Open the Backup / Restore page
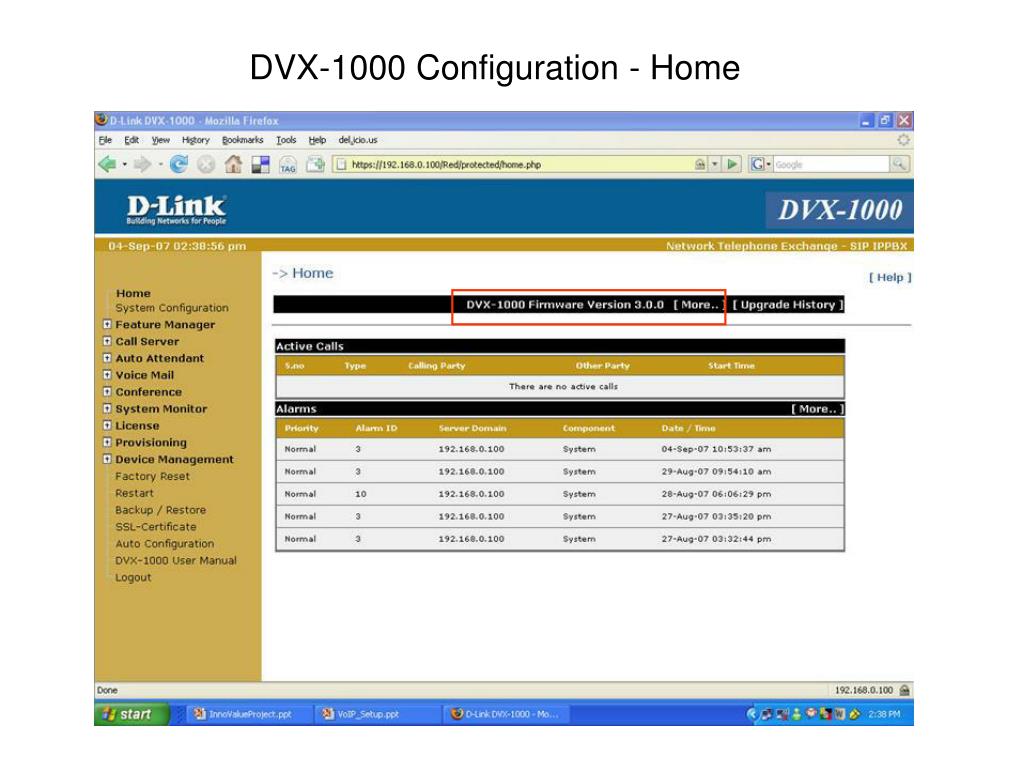Viewport: 1024px width, 768px height. click(x=161, y=510)
